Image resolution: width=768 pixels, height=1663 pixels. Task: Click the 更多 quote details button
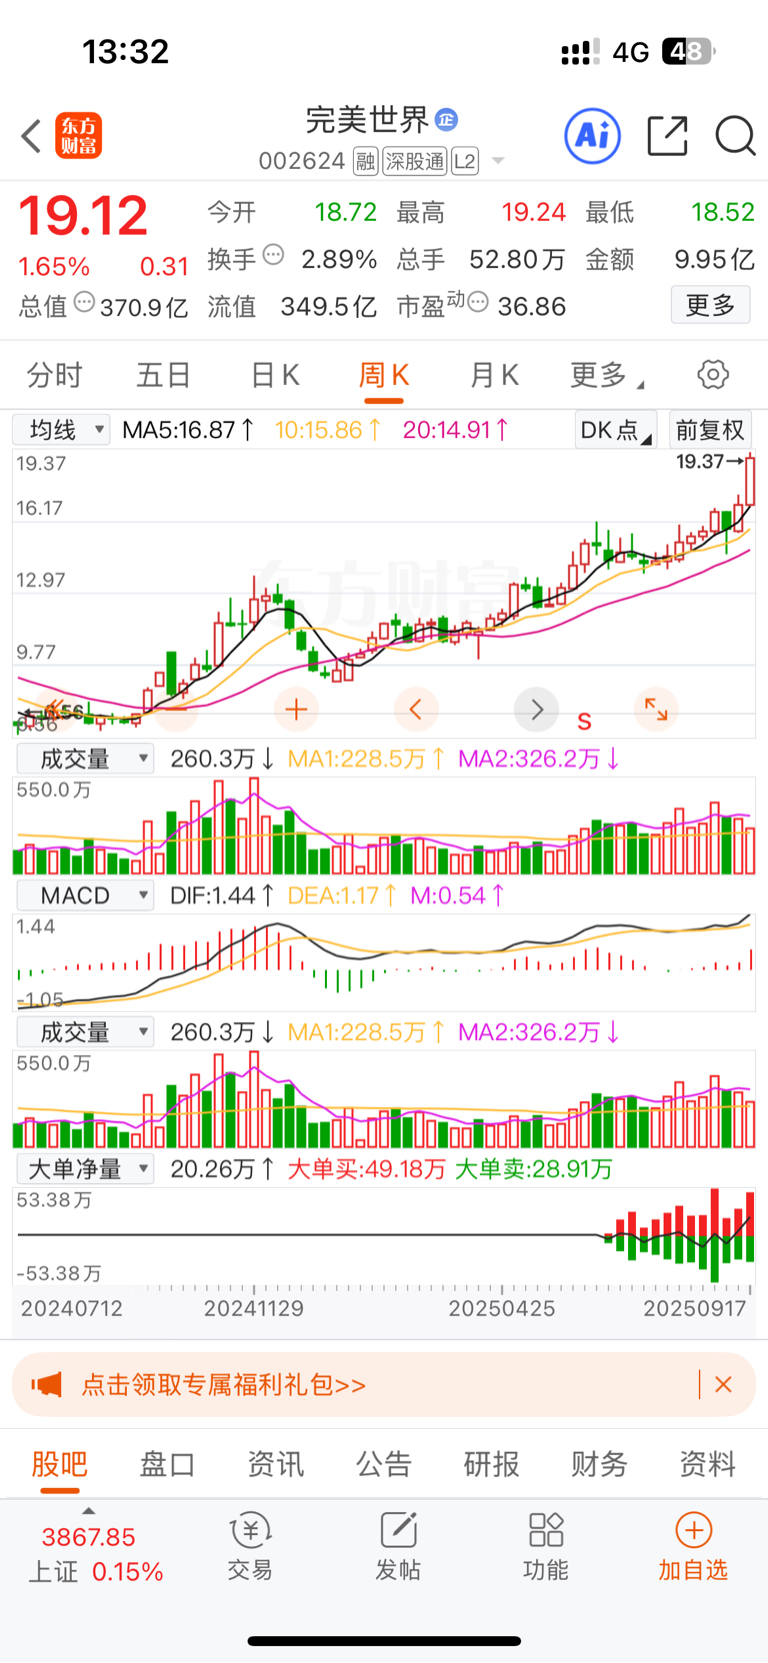tap(710, 305)
